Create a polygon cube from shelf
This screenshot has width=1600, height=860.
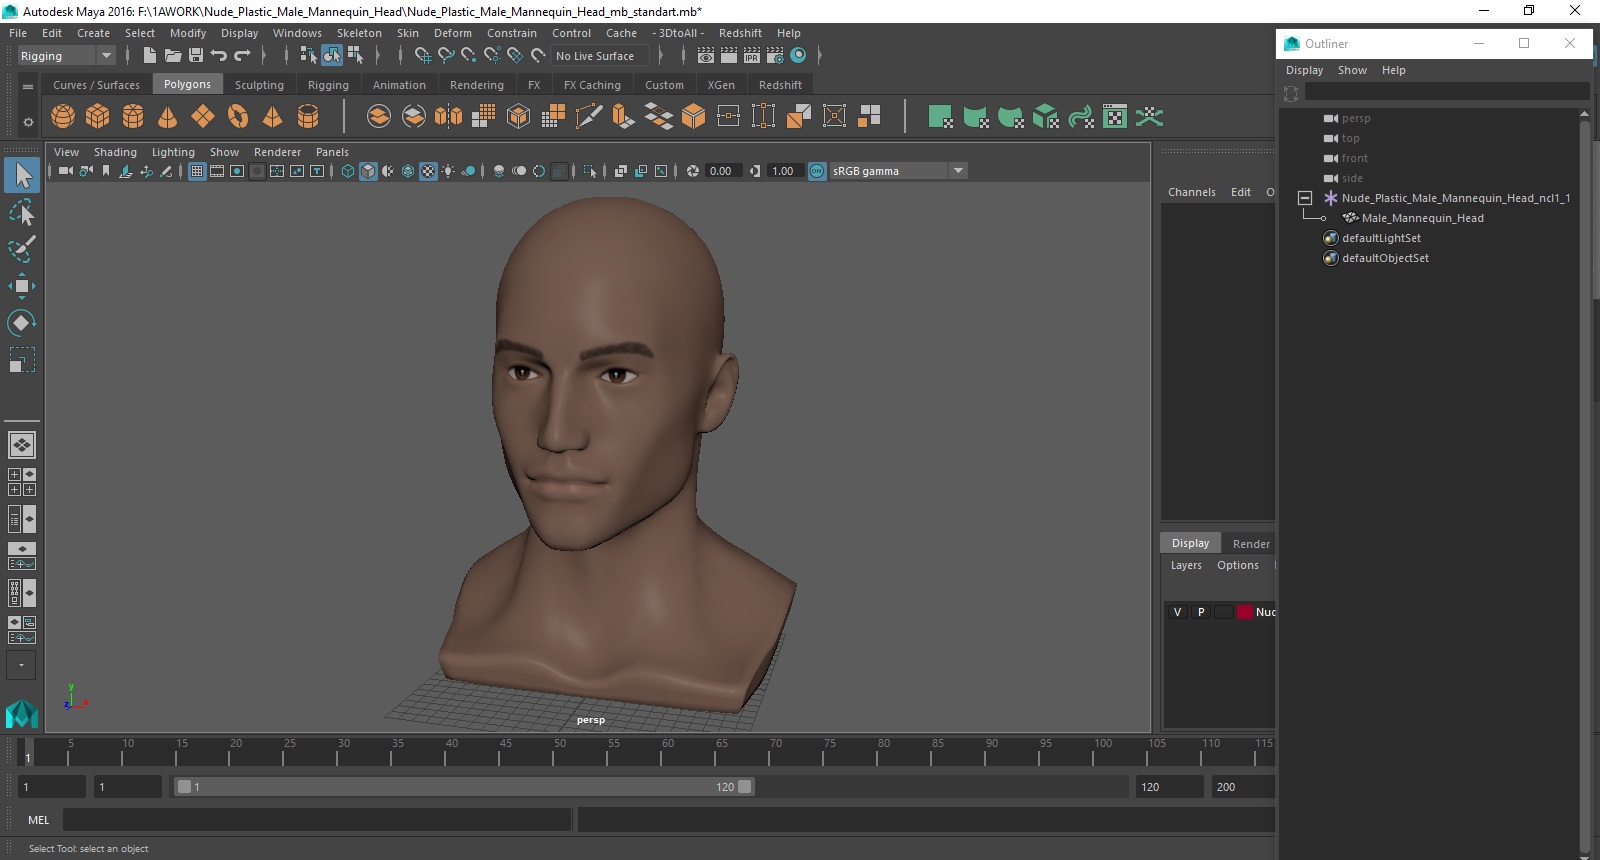pos(98,117)
